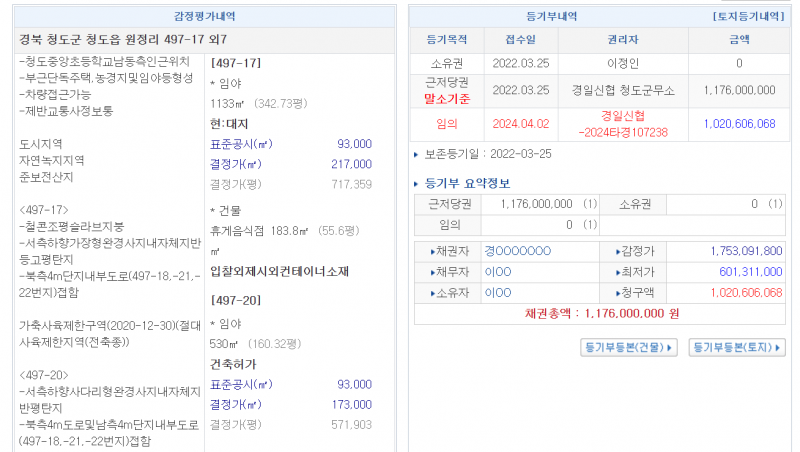Click the [497-17] parcel heading
Image resolution: width=800 pixels, height=452 pixels.
tap(237, 63)
